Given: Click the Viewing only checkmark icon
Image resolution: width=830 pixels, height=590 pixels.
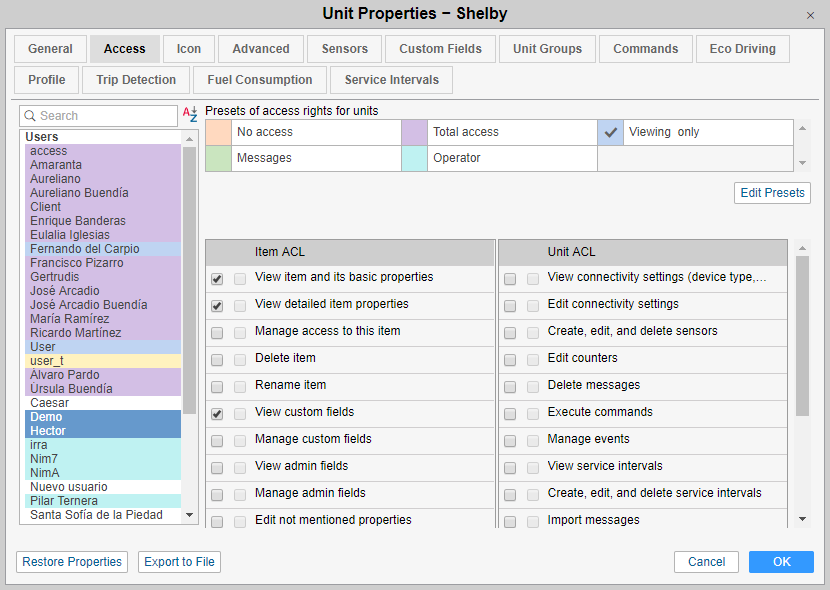Looking at the screenshot, I should tap(611, 132).
